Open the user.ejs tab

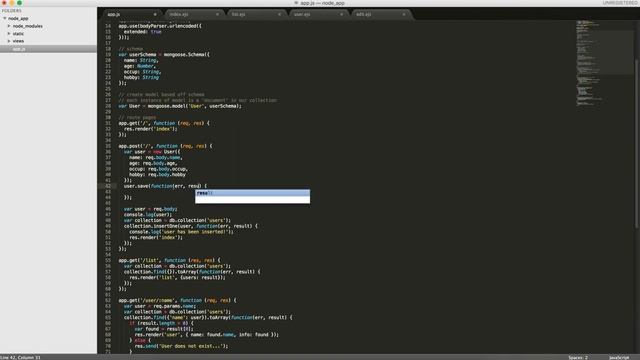[x=302, y=14]
